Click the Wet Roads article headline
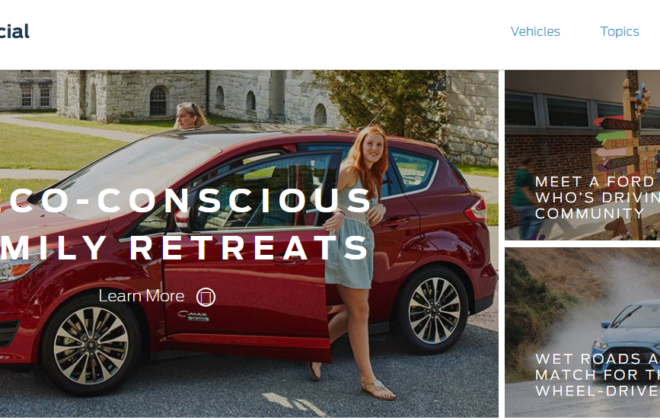The image size is (660, 420). click(597, 375)
